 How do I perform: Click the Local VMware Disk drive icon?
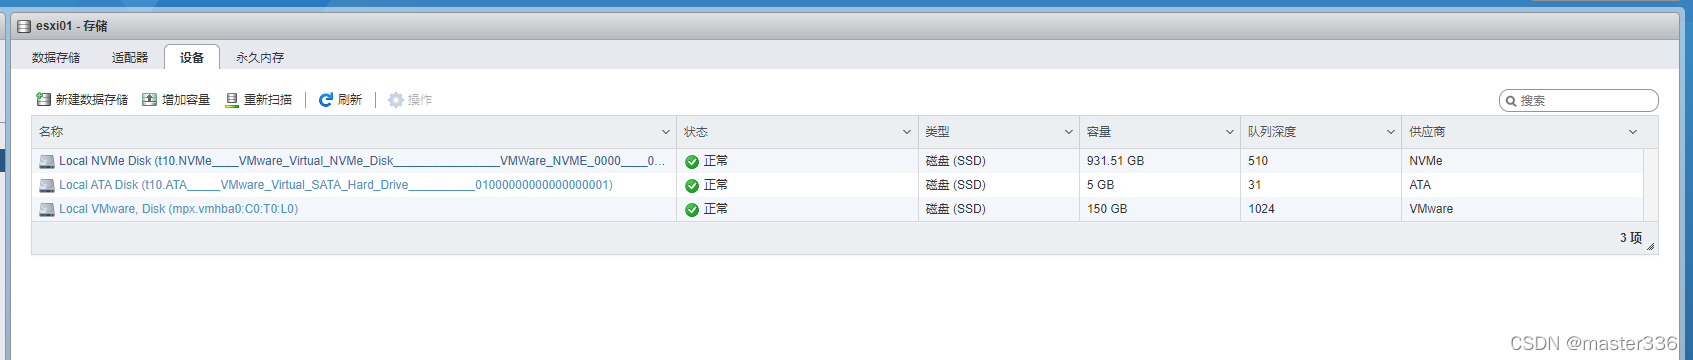pos(47,209)
